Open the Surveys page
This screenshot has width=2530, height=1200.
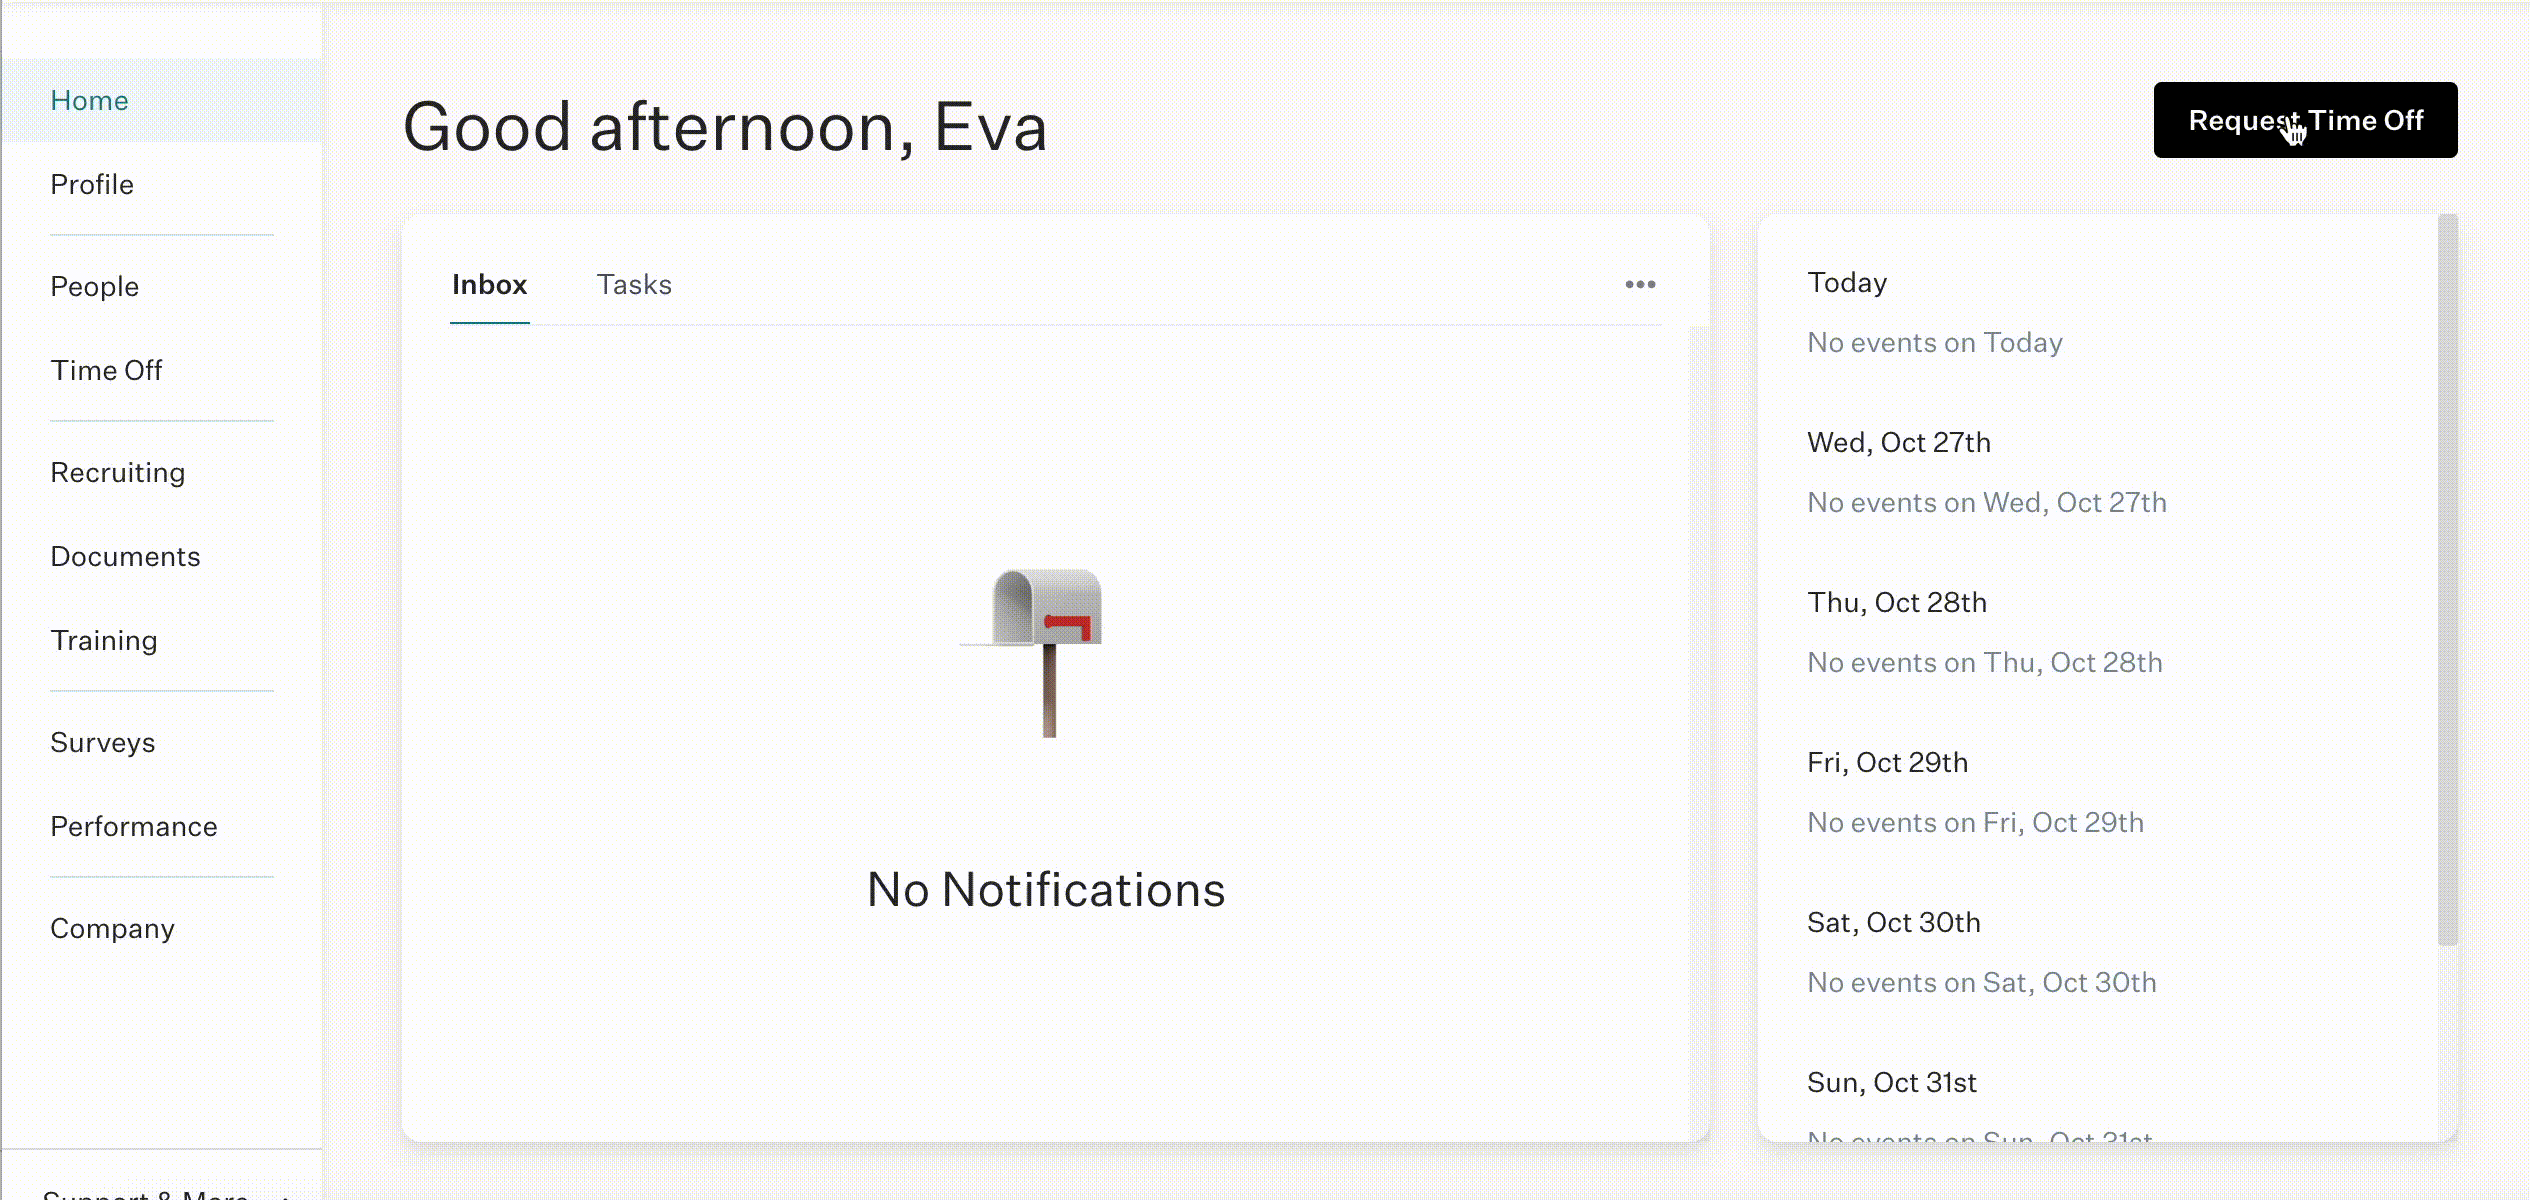click(x=102, y=743)
